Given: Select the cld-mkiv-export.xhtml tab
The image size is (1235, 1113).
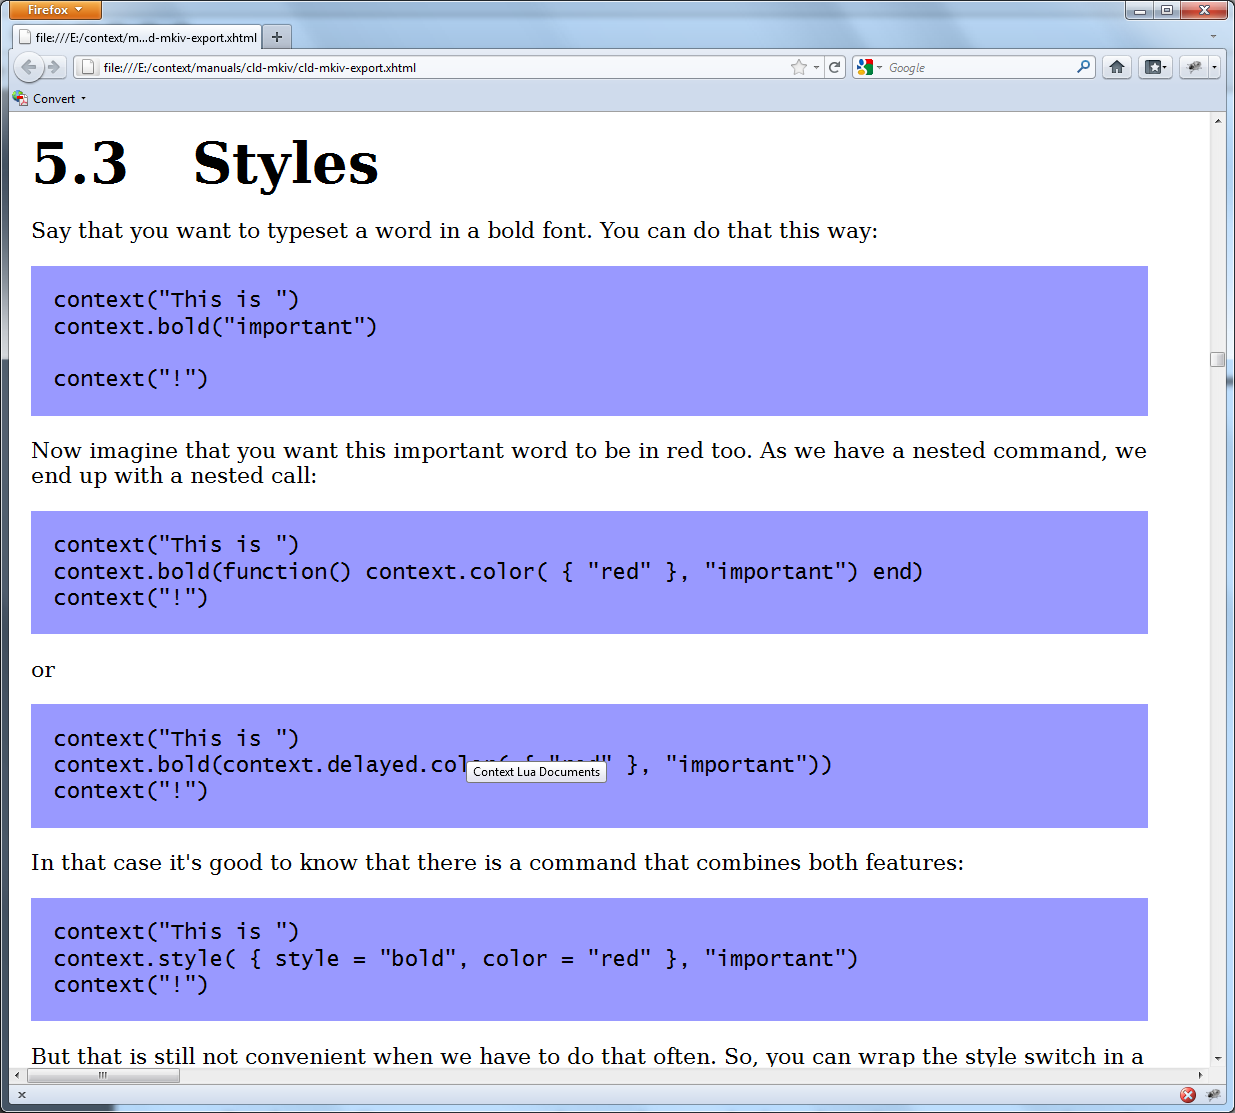Looking at the screenshot, I should pos(138,37).
